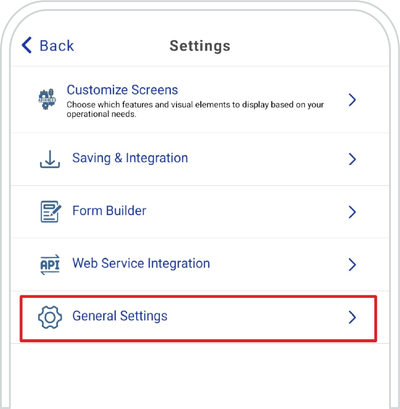
Task: Go Back using the Back label
Action: coord(57,45)
